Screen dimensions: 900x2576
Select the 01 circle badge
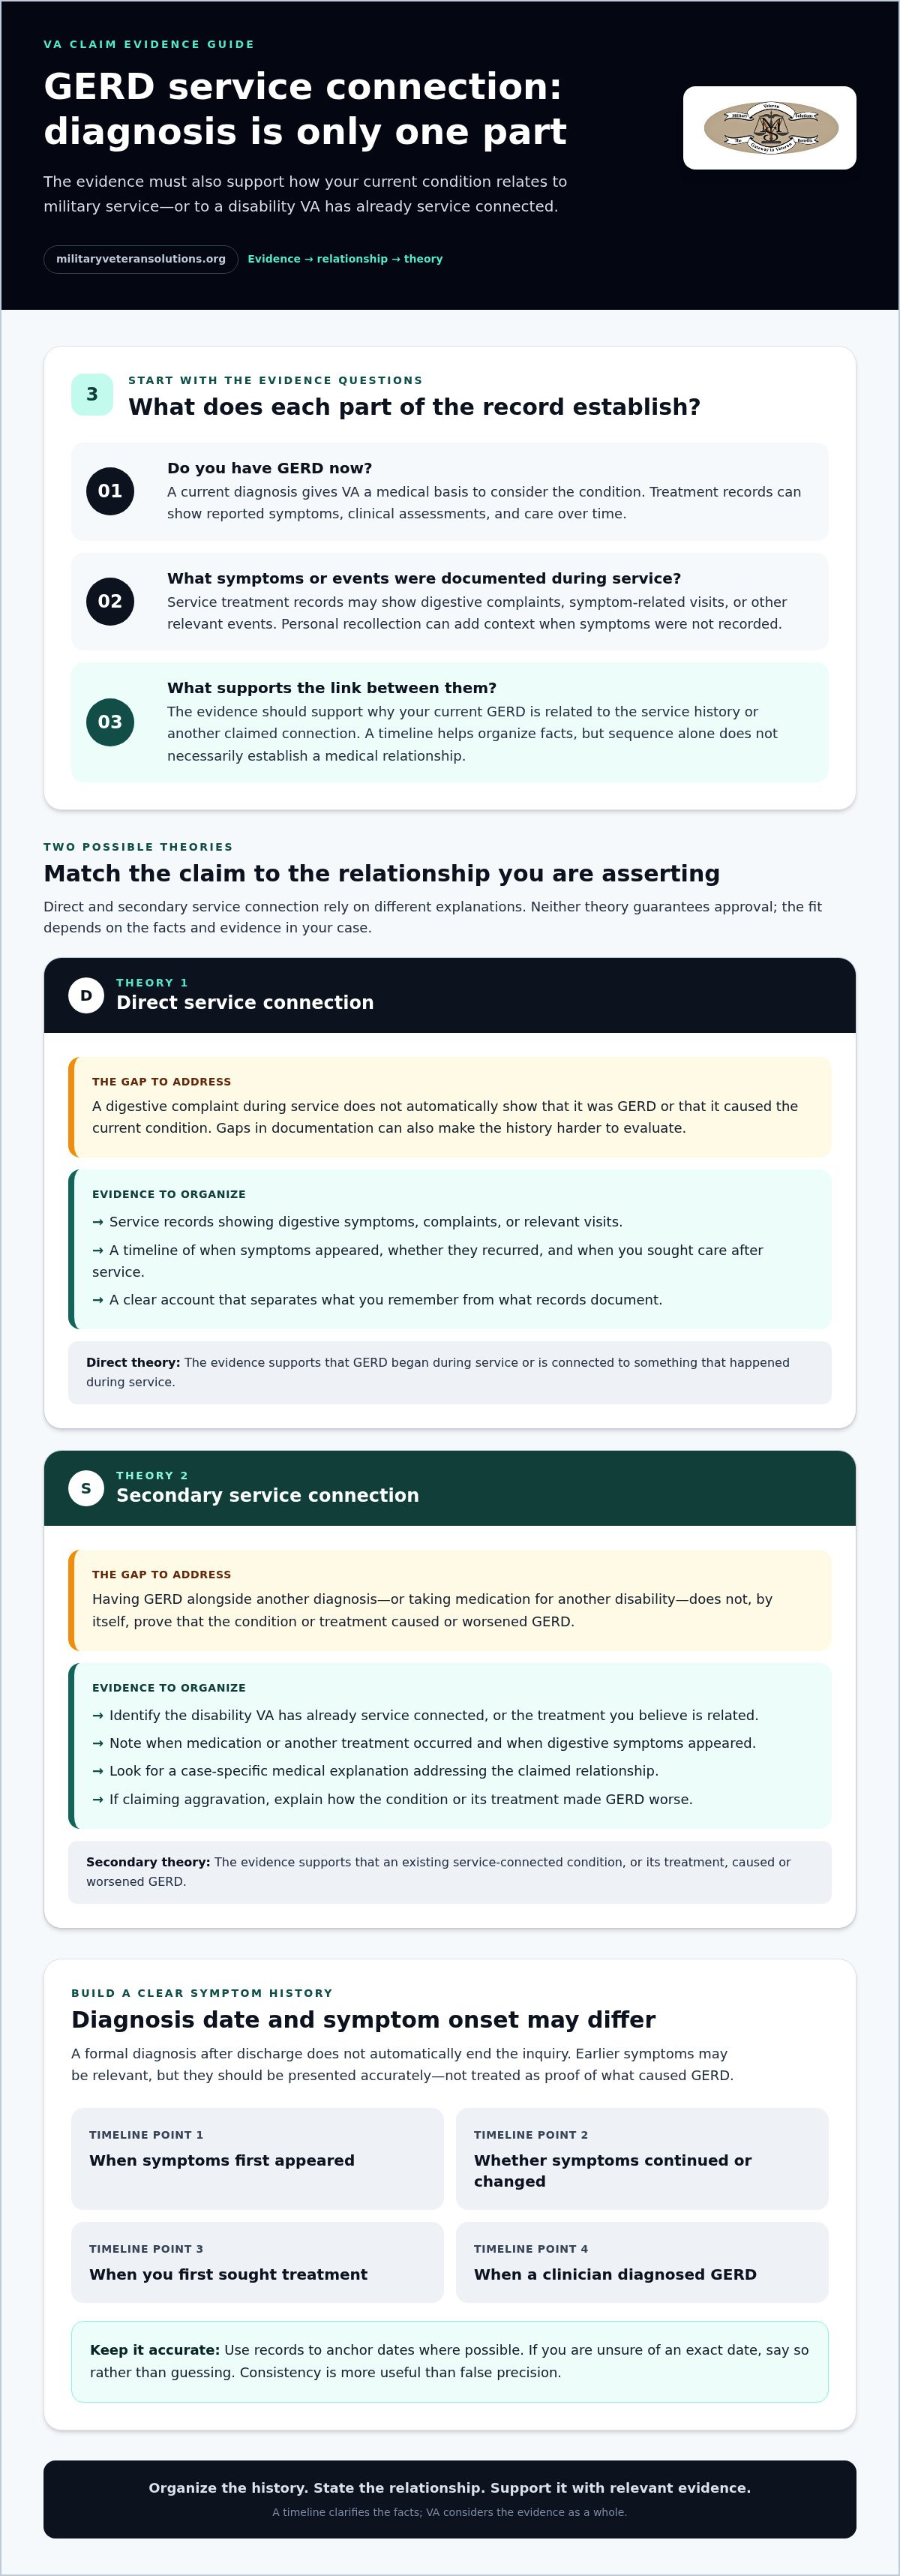pyautogui.click(x=110, y=491)
